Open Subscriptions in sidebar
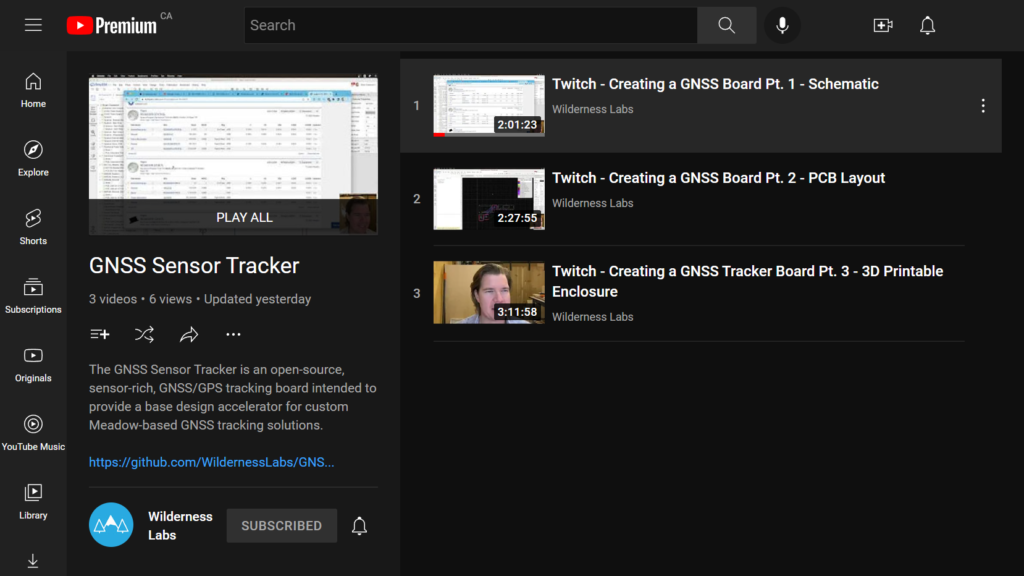The width and height of the screenshot is (1024, 576). (x=33, y=296)
